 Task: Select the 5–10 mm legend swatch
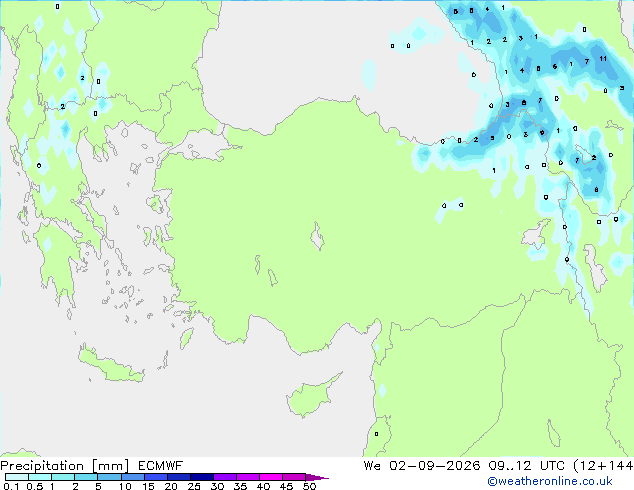point(109,477)
